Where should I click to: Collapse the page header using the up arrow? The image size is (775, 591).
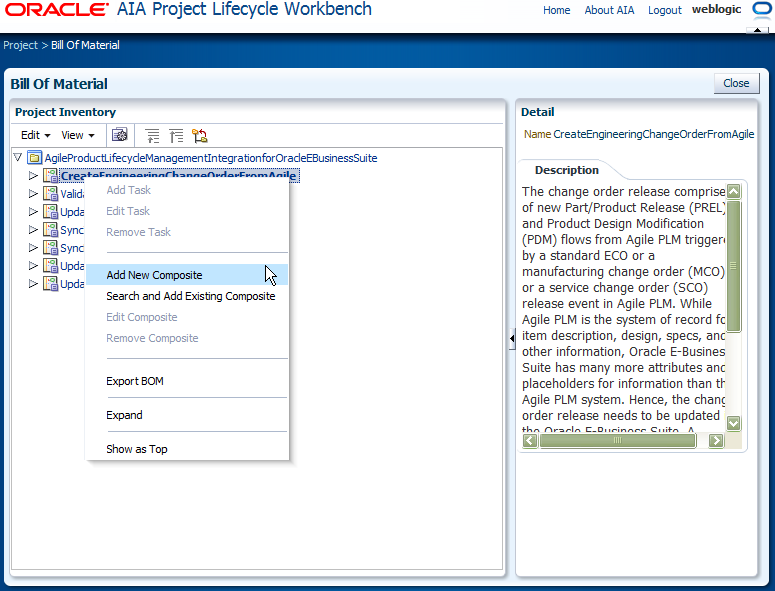click(757, 30)
